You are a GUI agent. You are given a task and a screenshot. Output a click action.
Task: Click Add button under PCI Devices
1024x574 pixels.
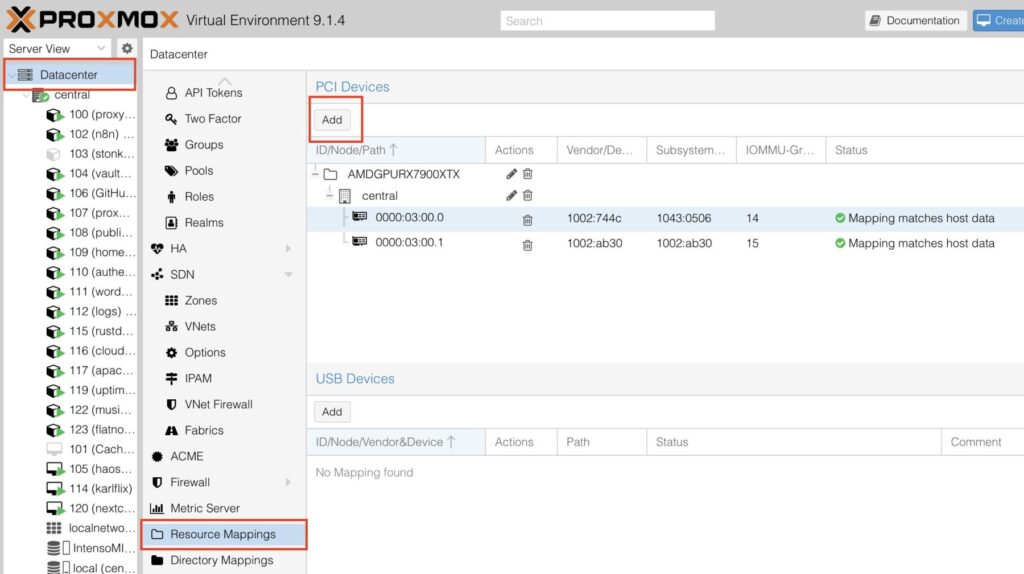[x=332, y=120]
